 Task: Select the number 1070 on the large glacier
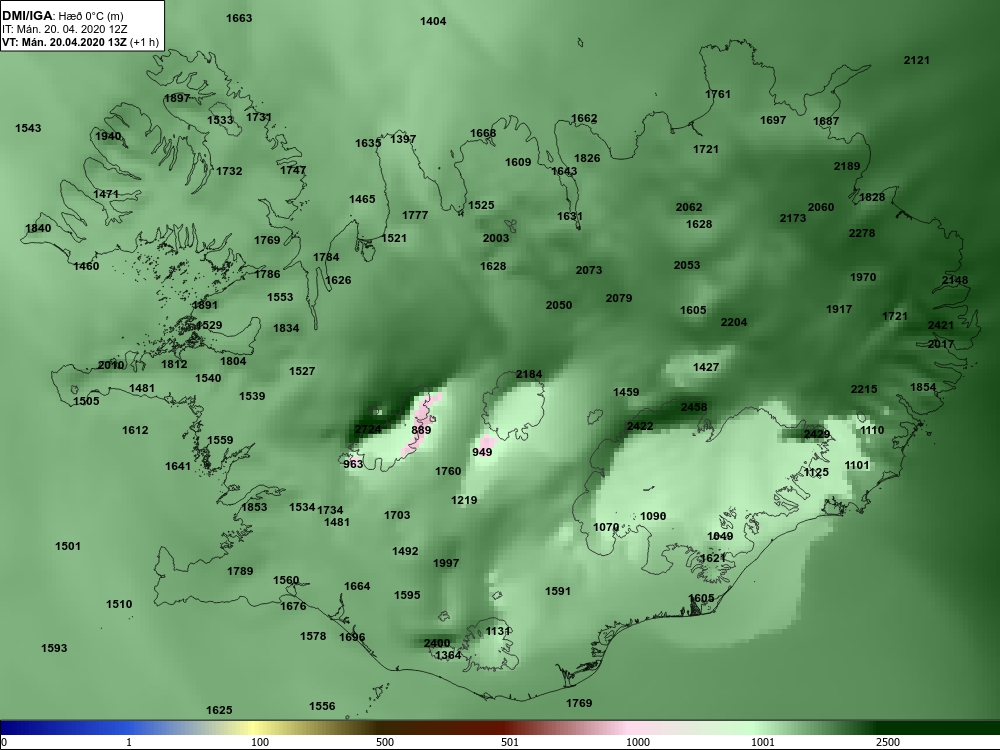coord(606,527)
